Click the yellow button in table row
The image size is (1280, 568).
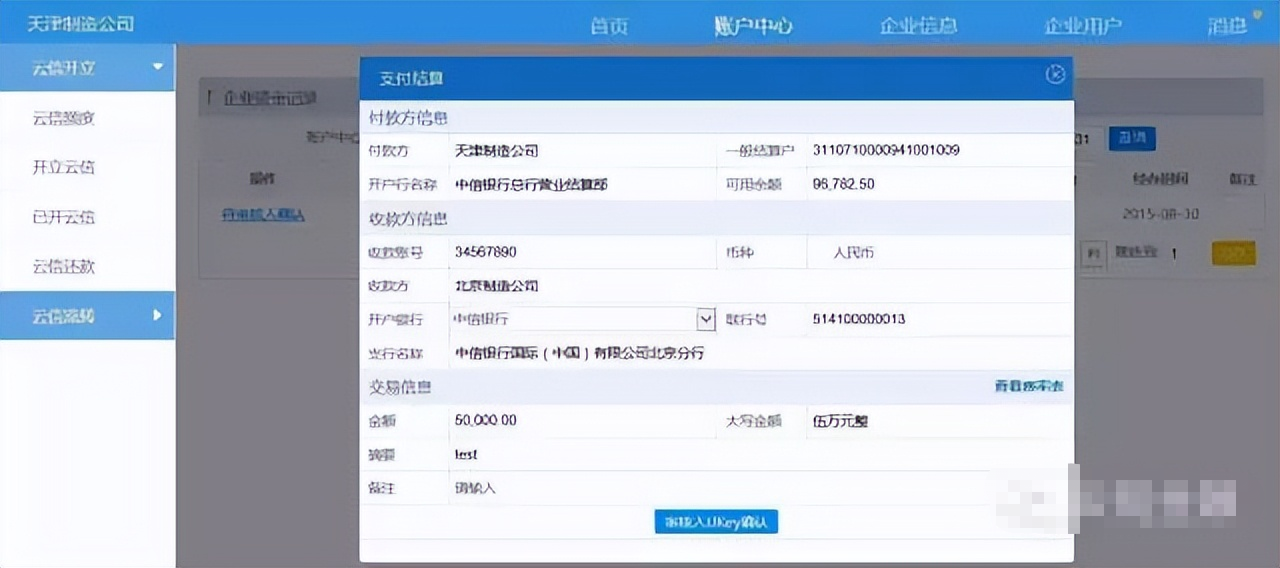pyautogui.click(x=1233, y=254)
